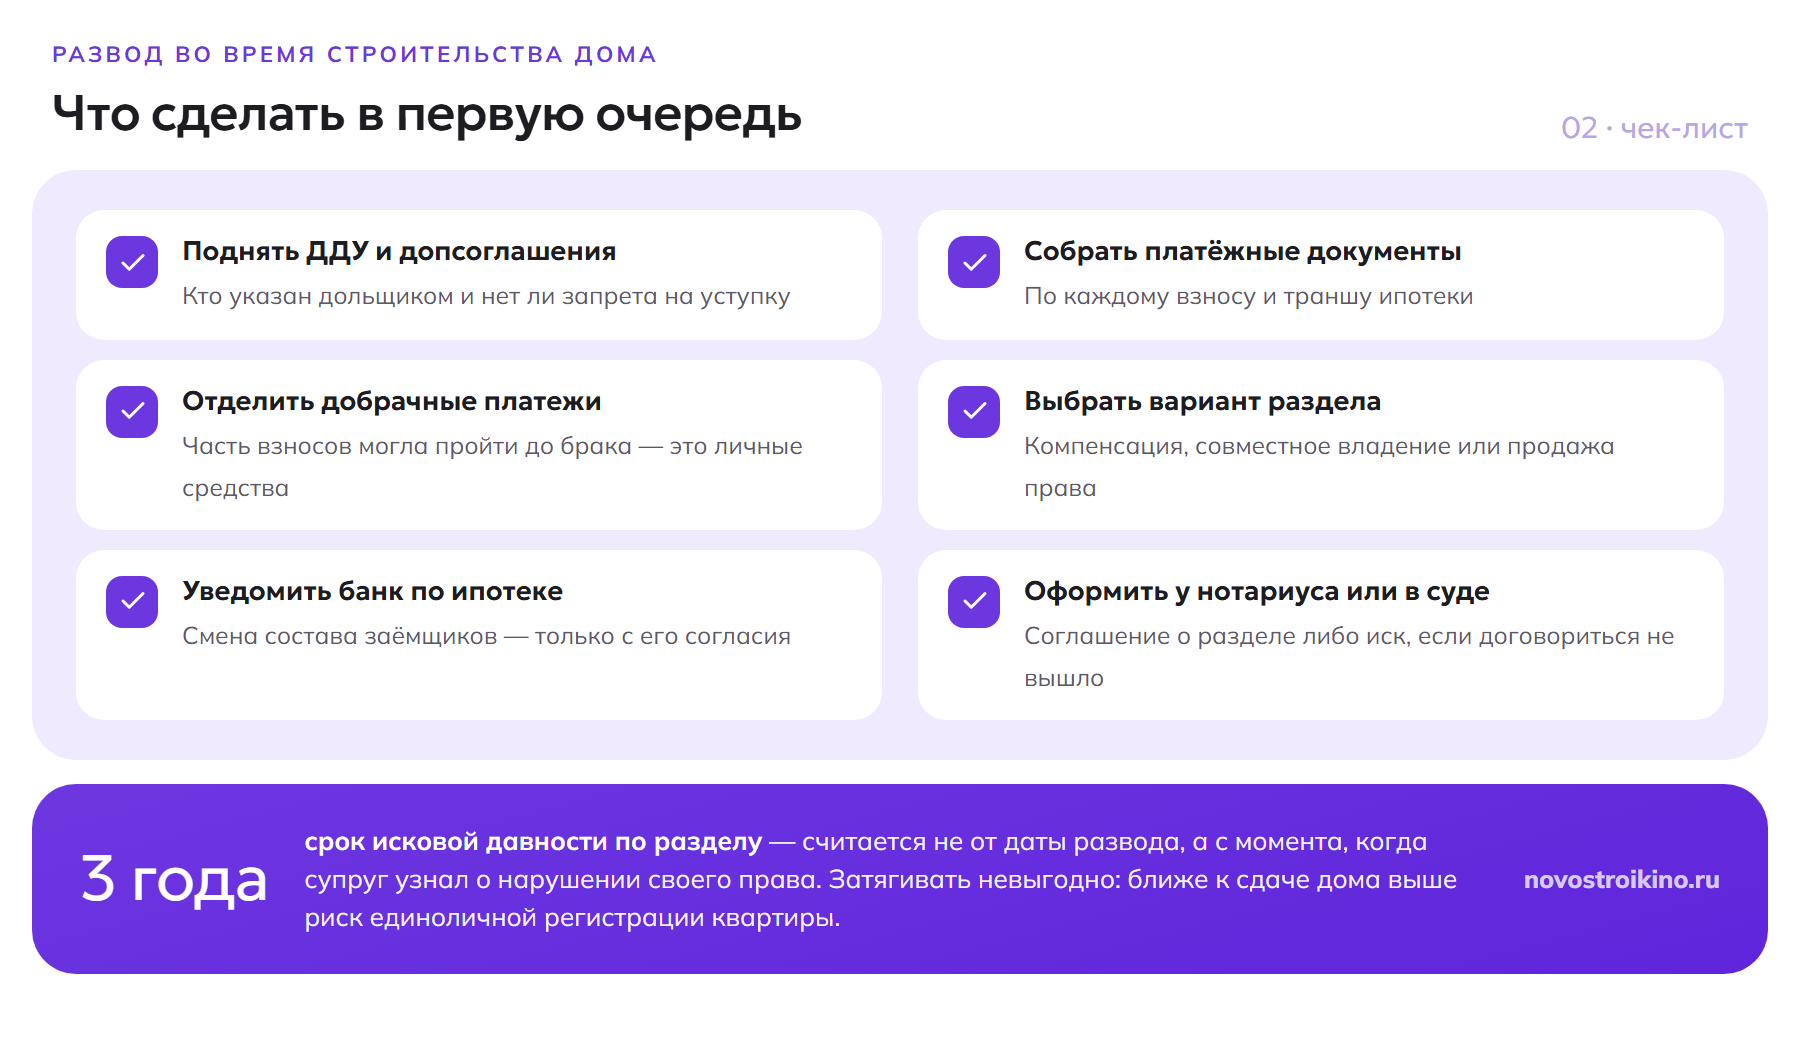Click text риск единоличной регистрации квартиры
Screen dimensions: 1800x1038
572,918
